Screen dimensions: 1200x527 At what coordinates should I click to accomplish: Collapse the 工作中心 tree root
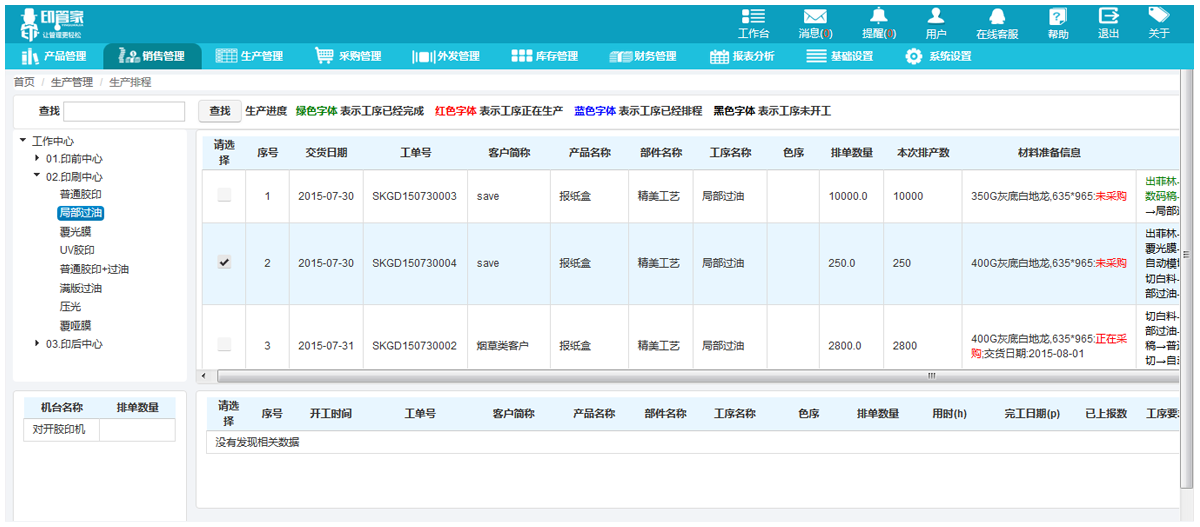pos(23,140)
